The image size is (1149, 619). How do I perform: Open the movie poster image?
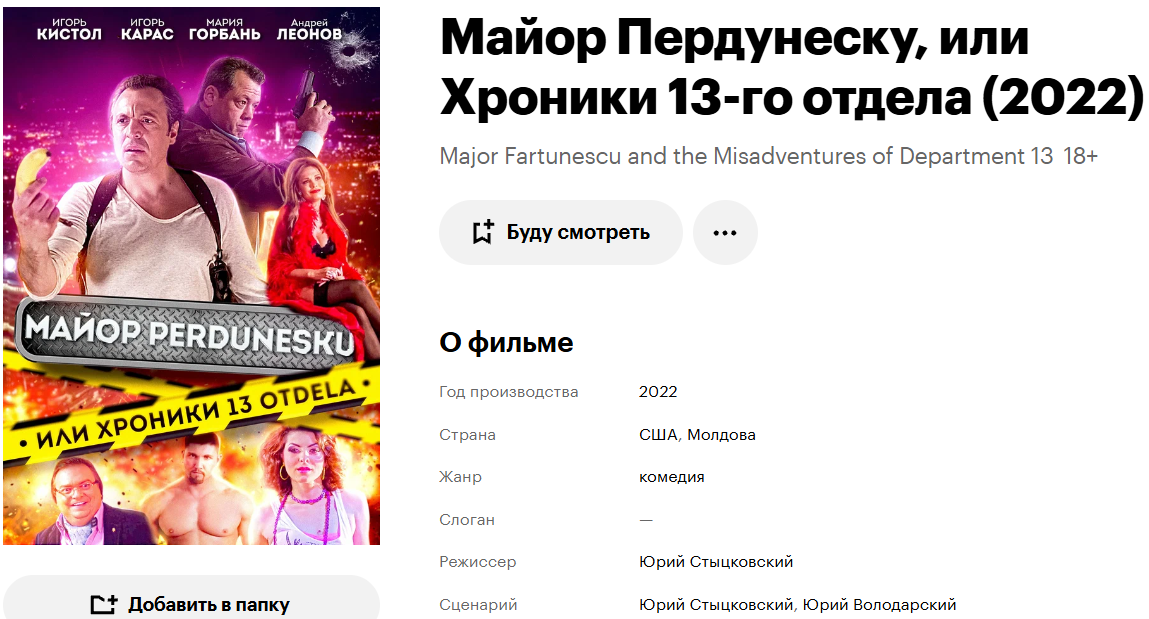(x=191, y=276)
